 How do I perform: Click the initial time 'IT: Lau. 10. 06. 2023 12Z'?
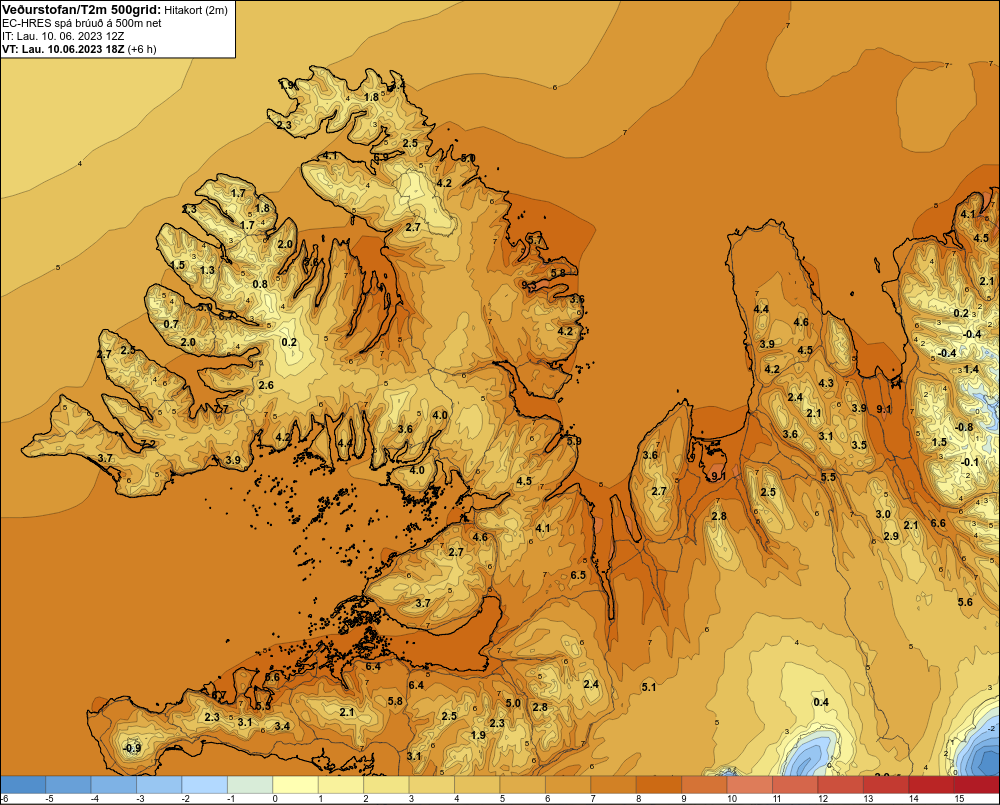pyautogui.click(x=63, y=36)
